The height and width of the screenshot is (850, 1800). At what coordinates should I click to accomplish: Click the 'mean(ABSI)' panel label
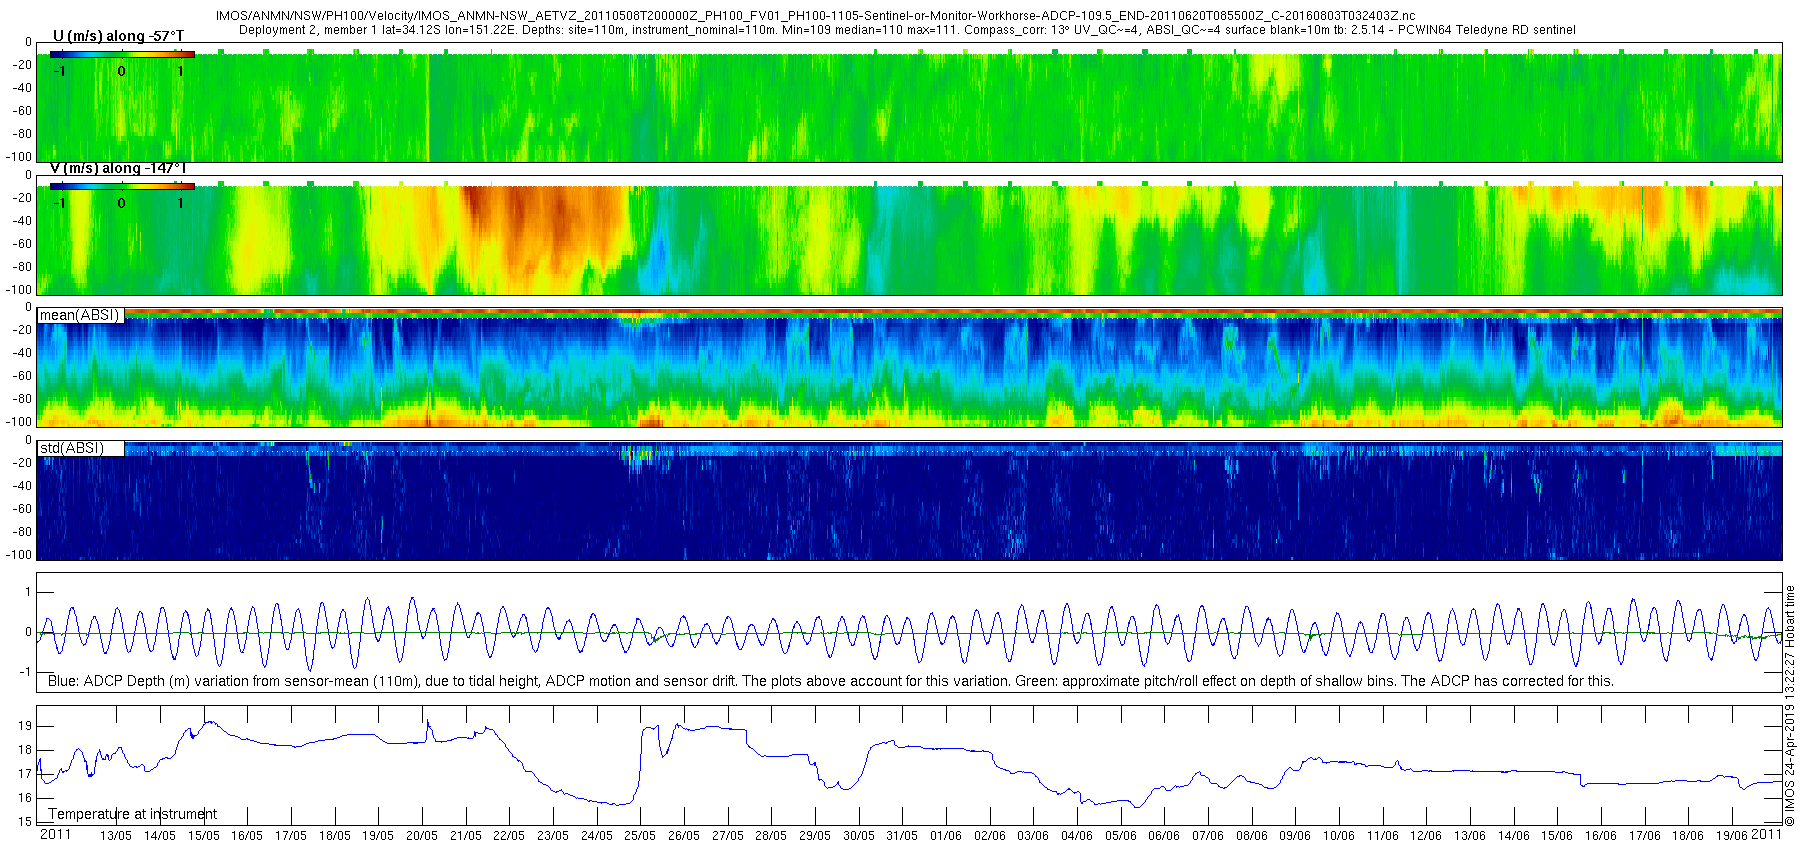point(80,315)
